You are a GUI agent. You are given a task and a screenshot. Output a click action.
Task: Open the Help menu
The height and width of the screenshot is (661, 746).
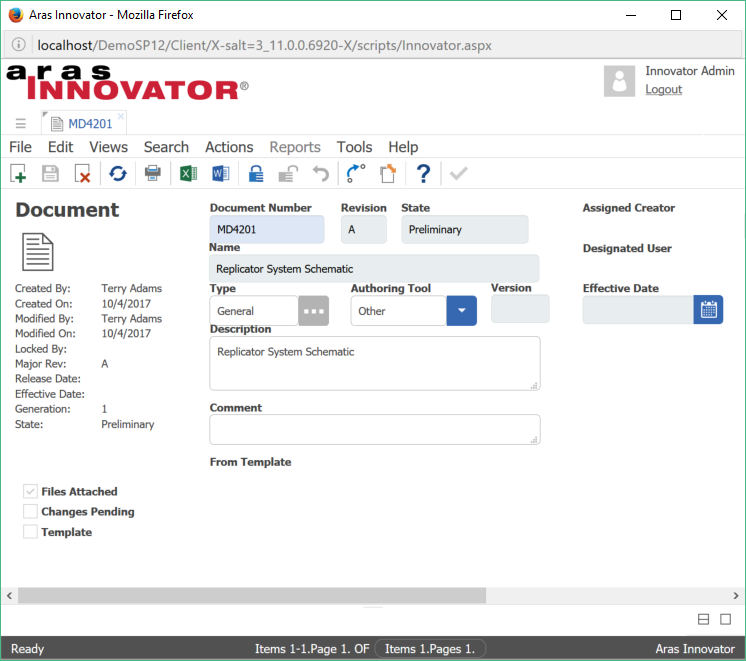click(403, 147)
